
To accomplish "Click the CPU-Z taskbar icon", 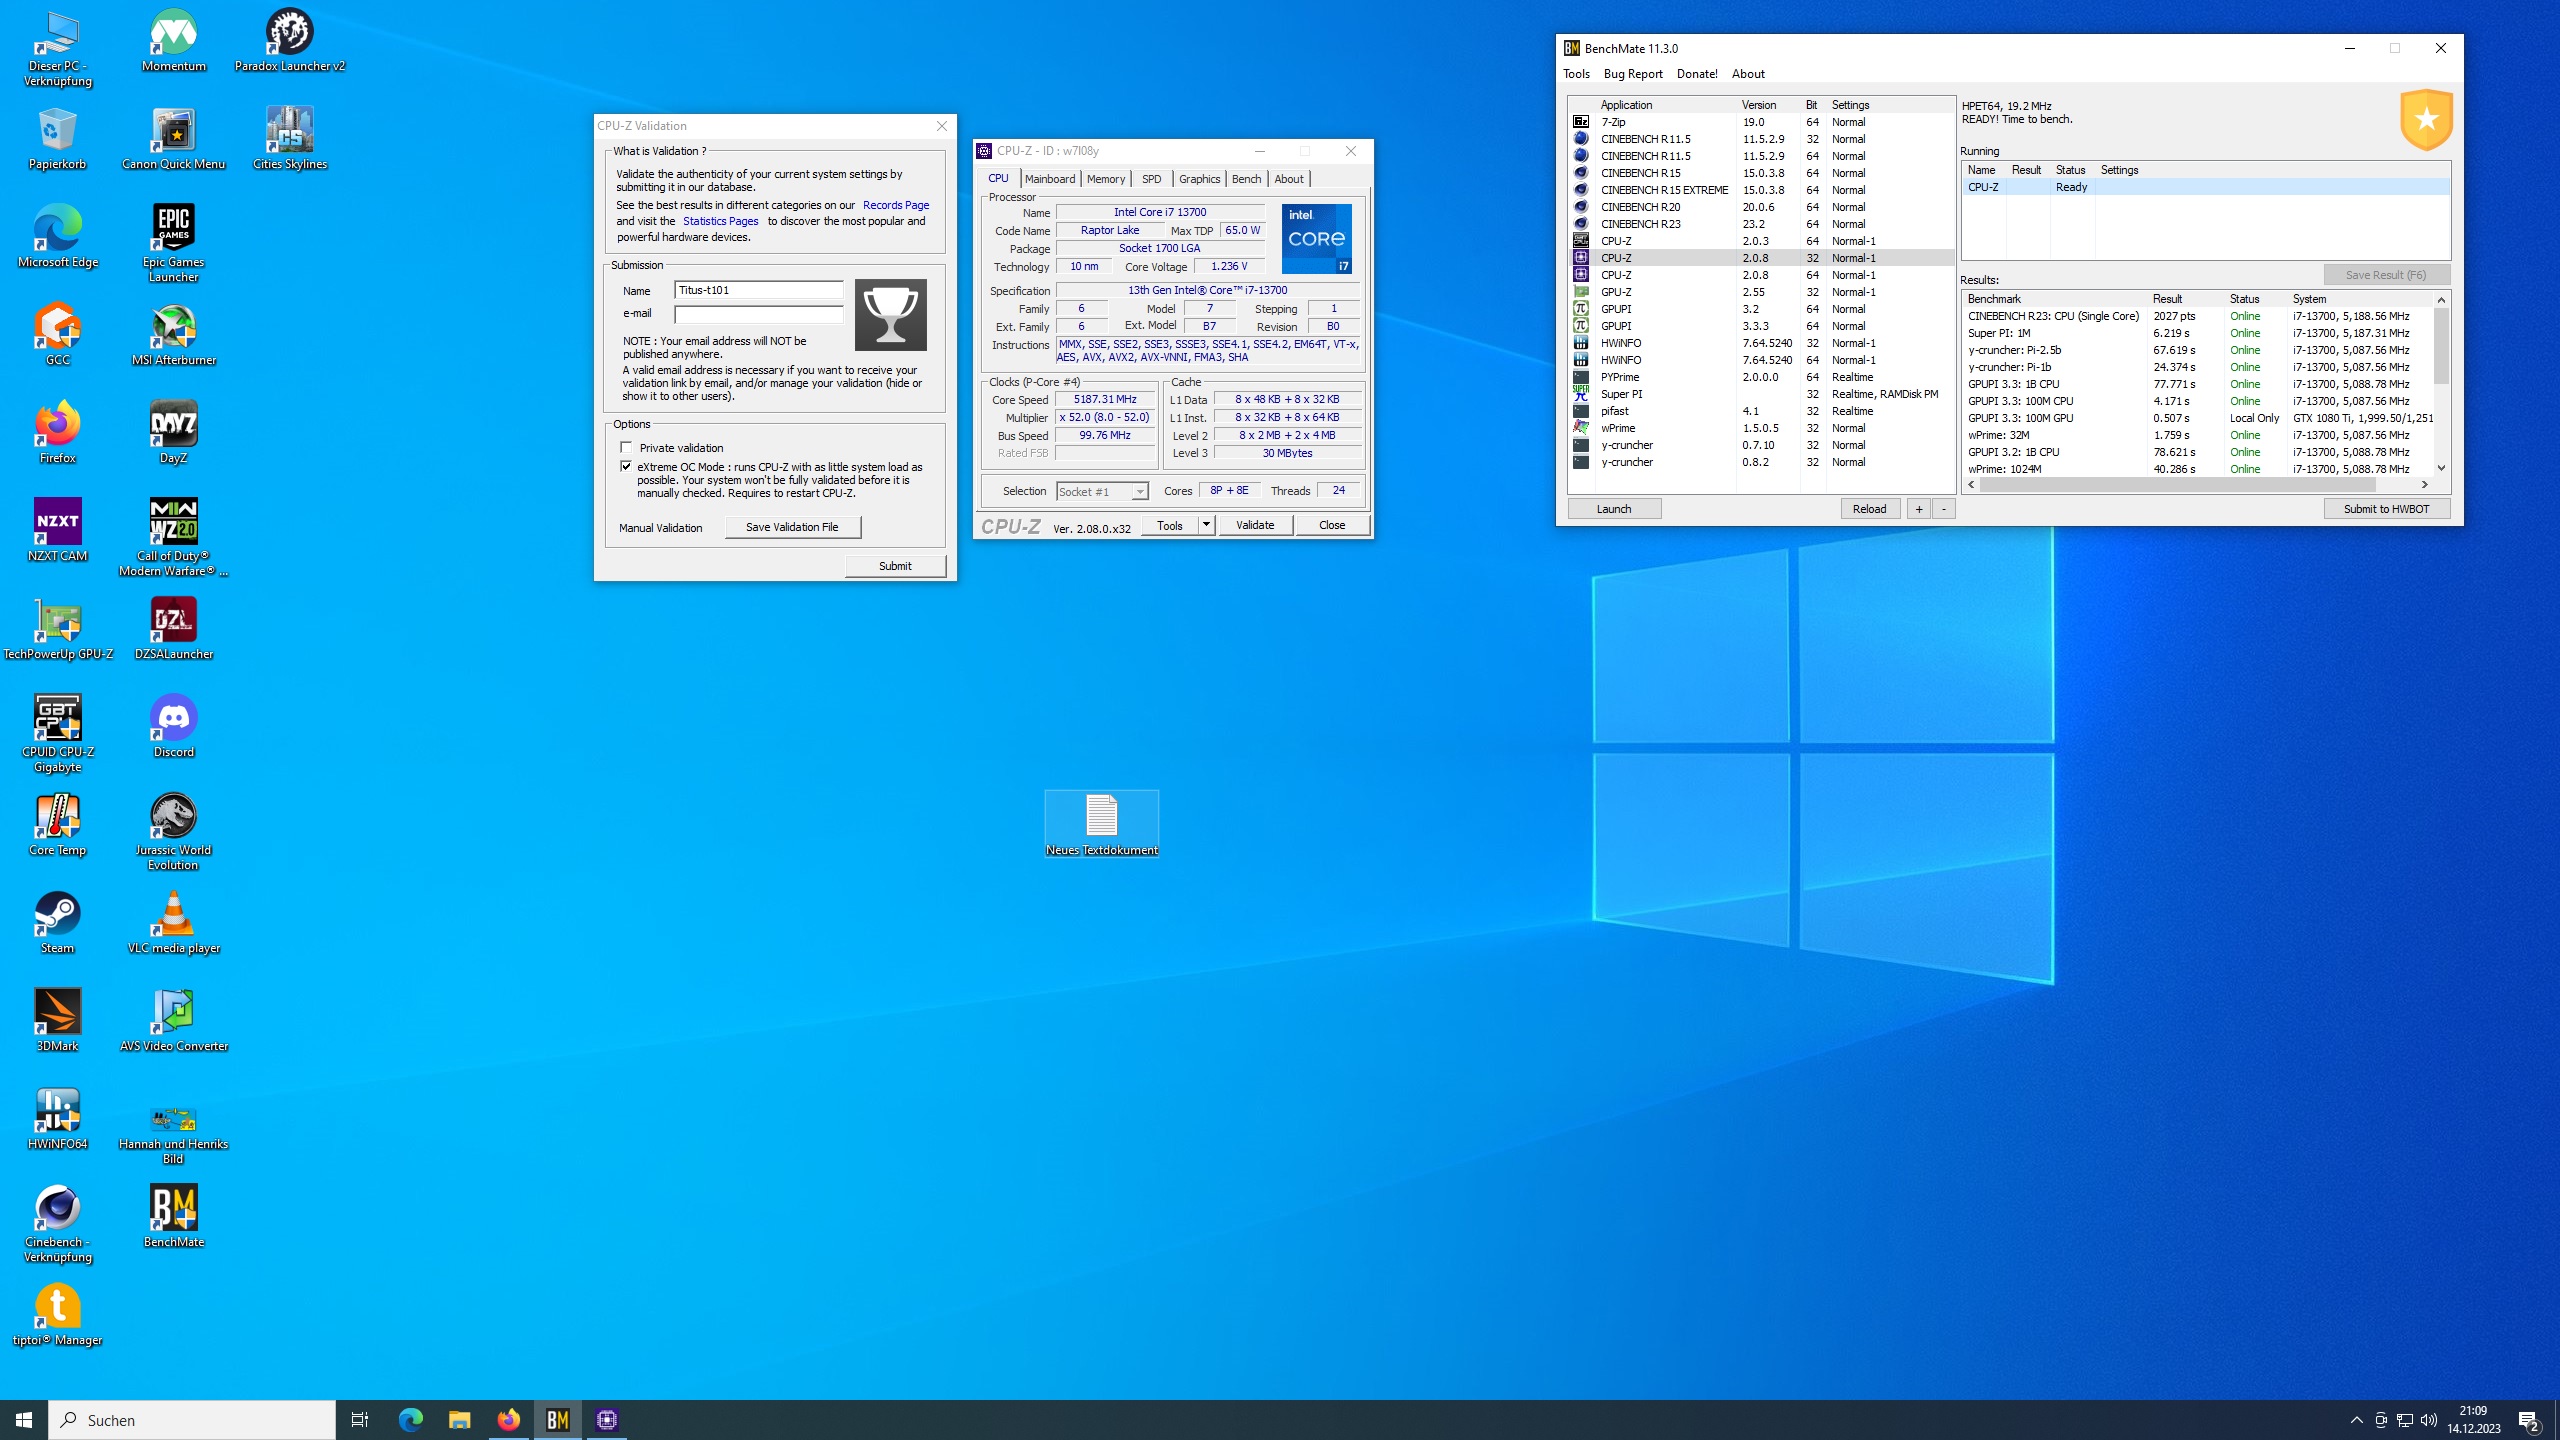I will (607, 1420).
